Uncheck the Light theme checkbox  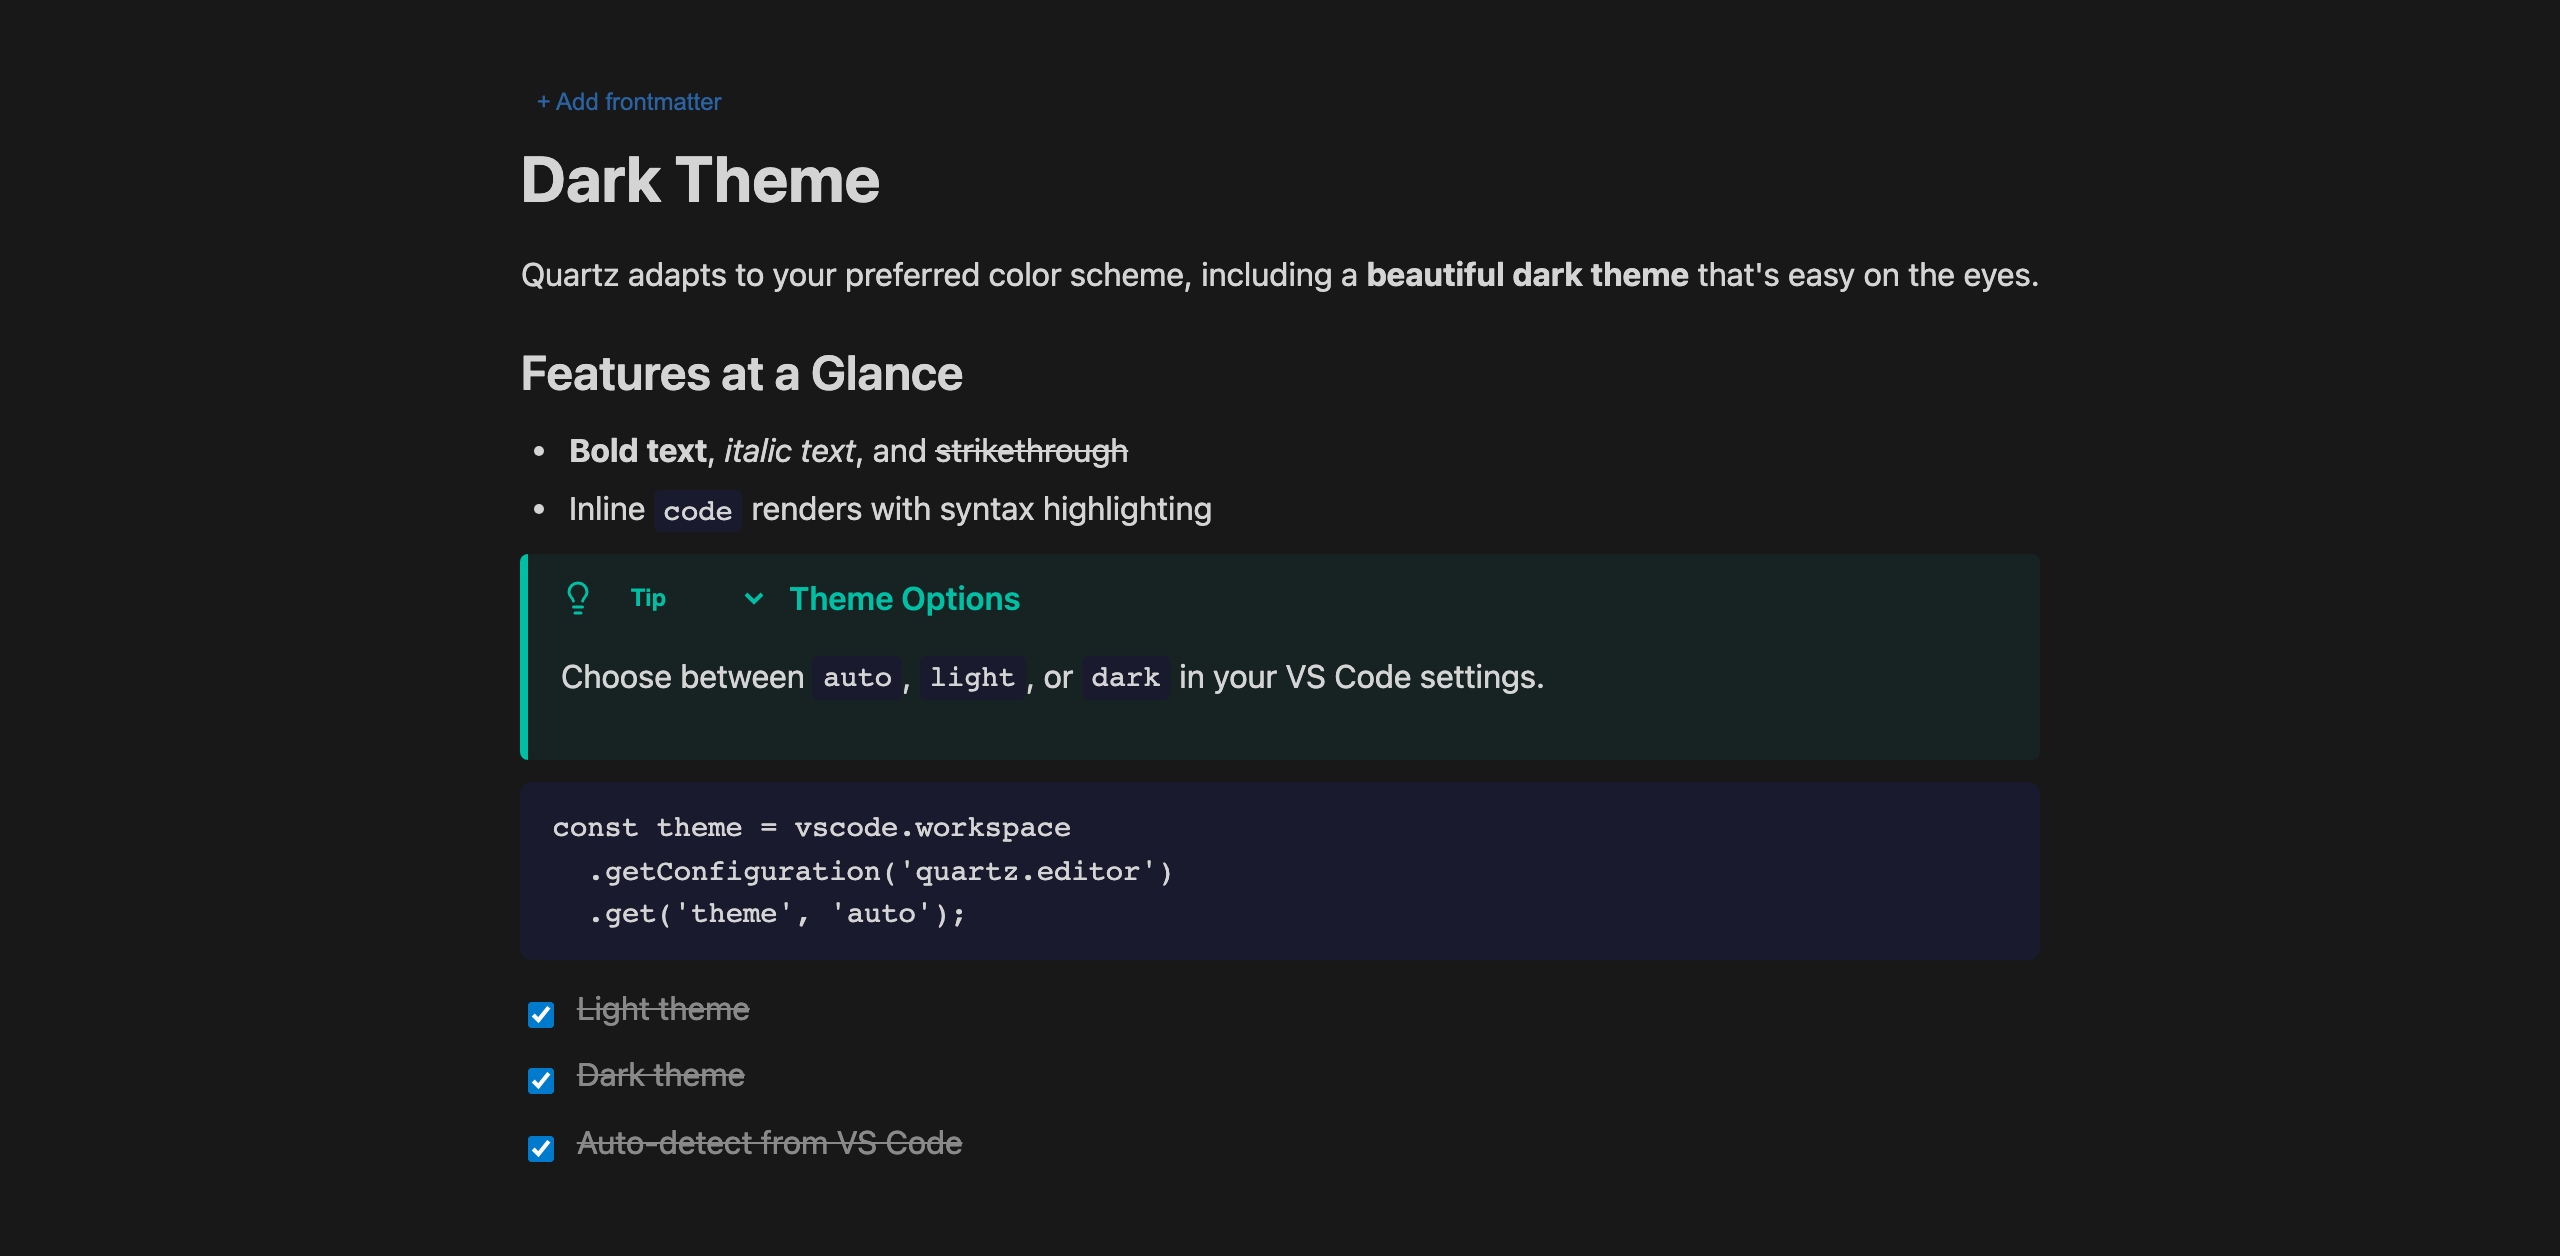[x=540, y=1014]
